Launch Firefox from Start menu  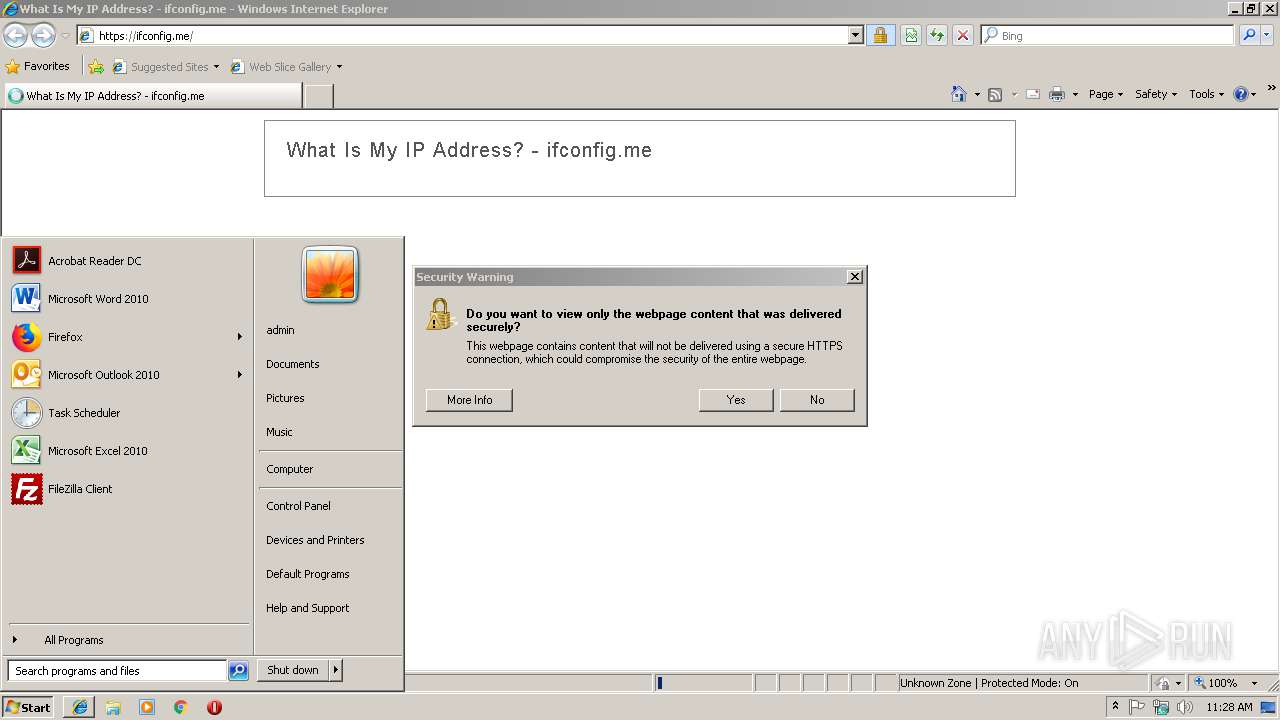click(128, 337)
